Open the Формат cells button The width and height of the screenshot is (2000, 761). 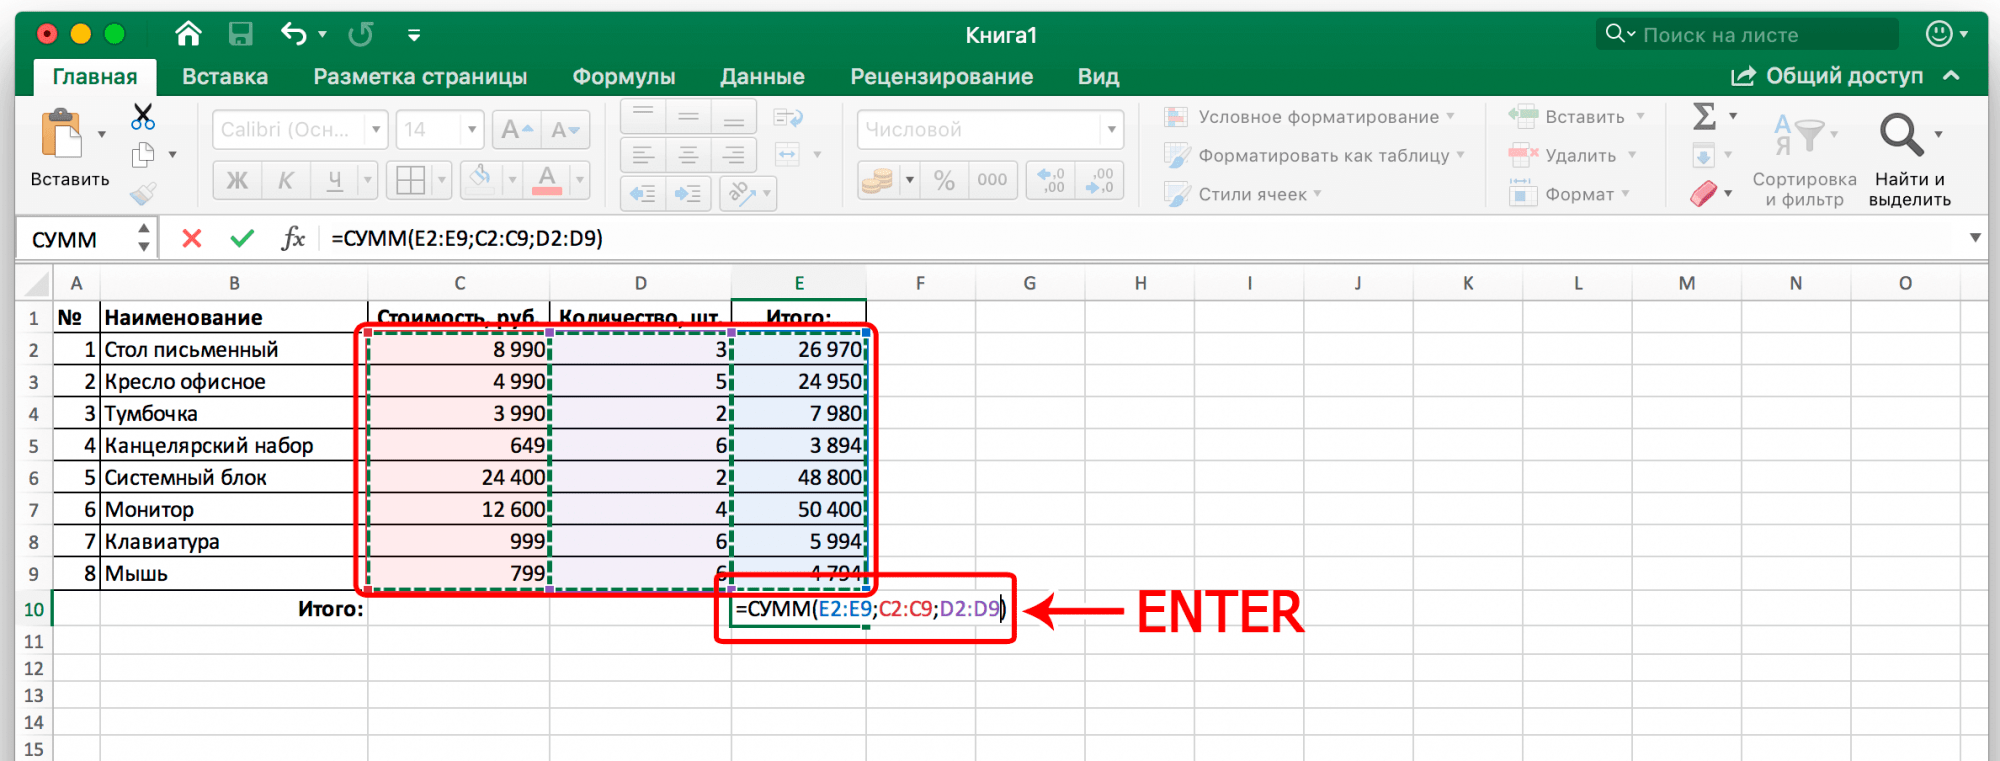[x=1570, y=194]
